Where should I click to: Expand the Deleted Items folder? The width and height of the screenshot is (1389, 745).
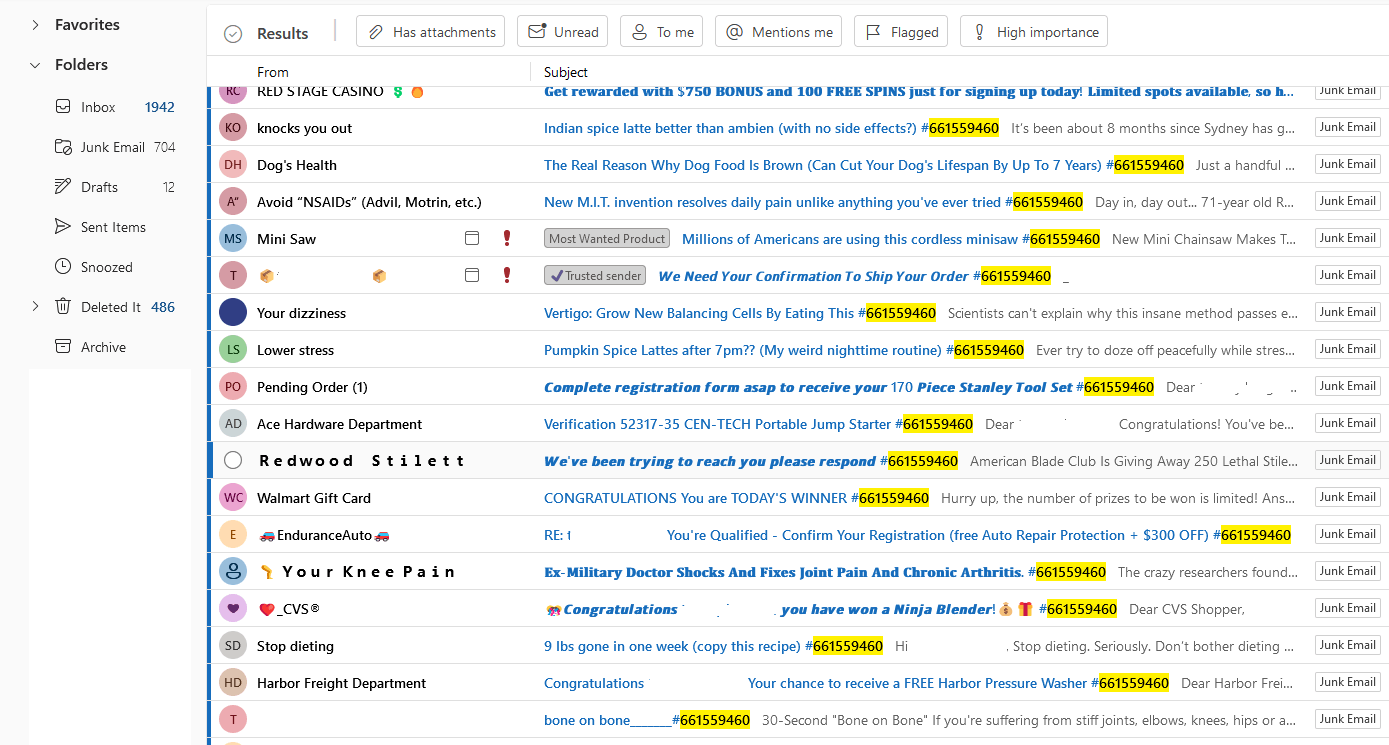click(x=35, y=307)
